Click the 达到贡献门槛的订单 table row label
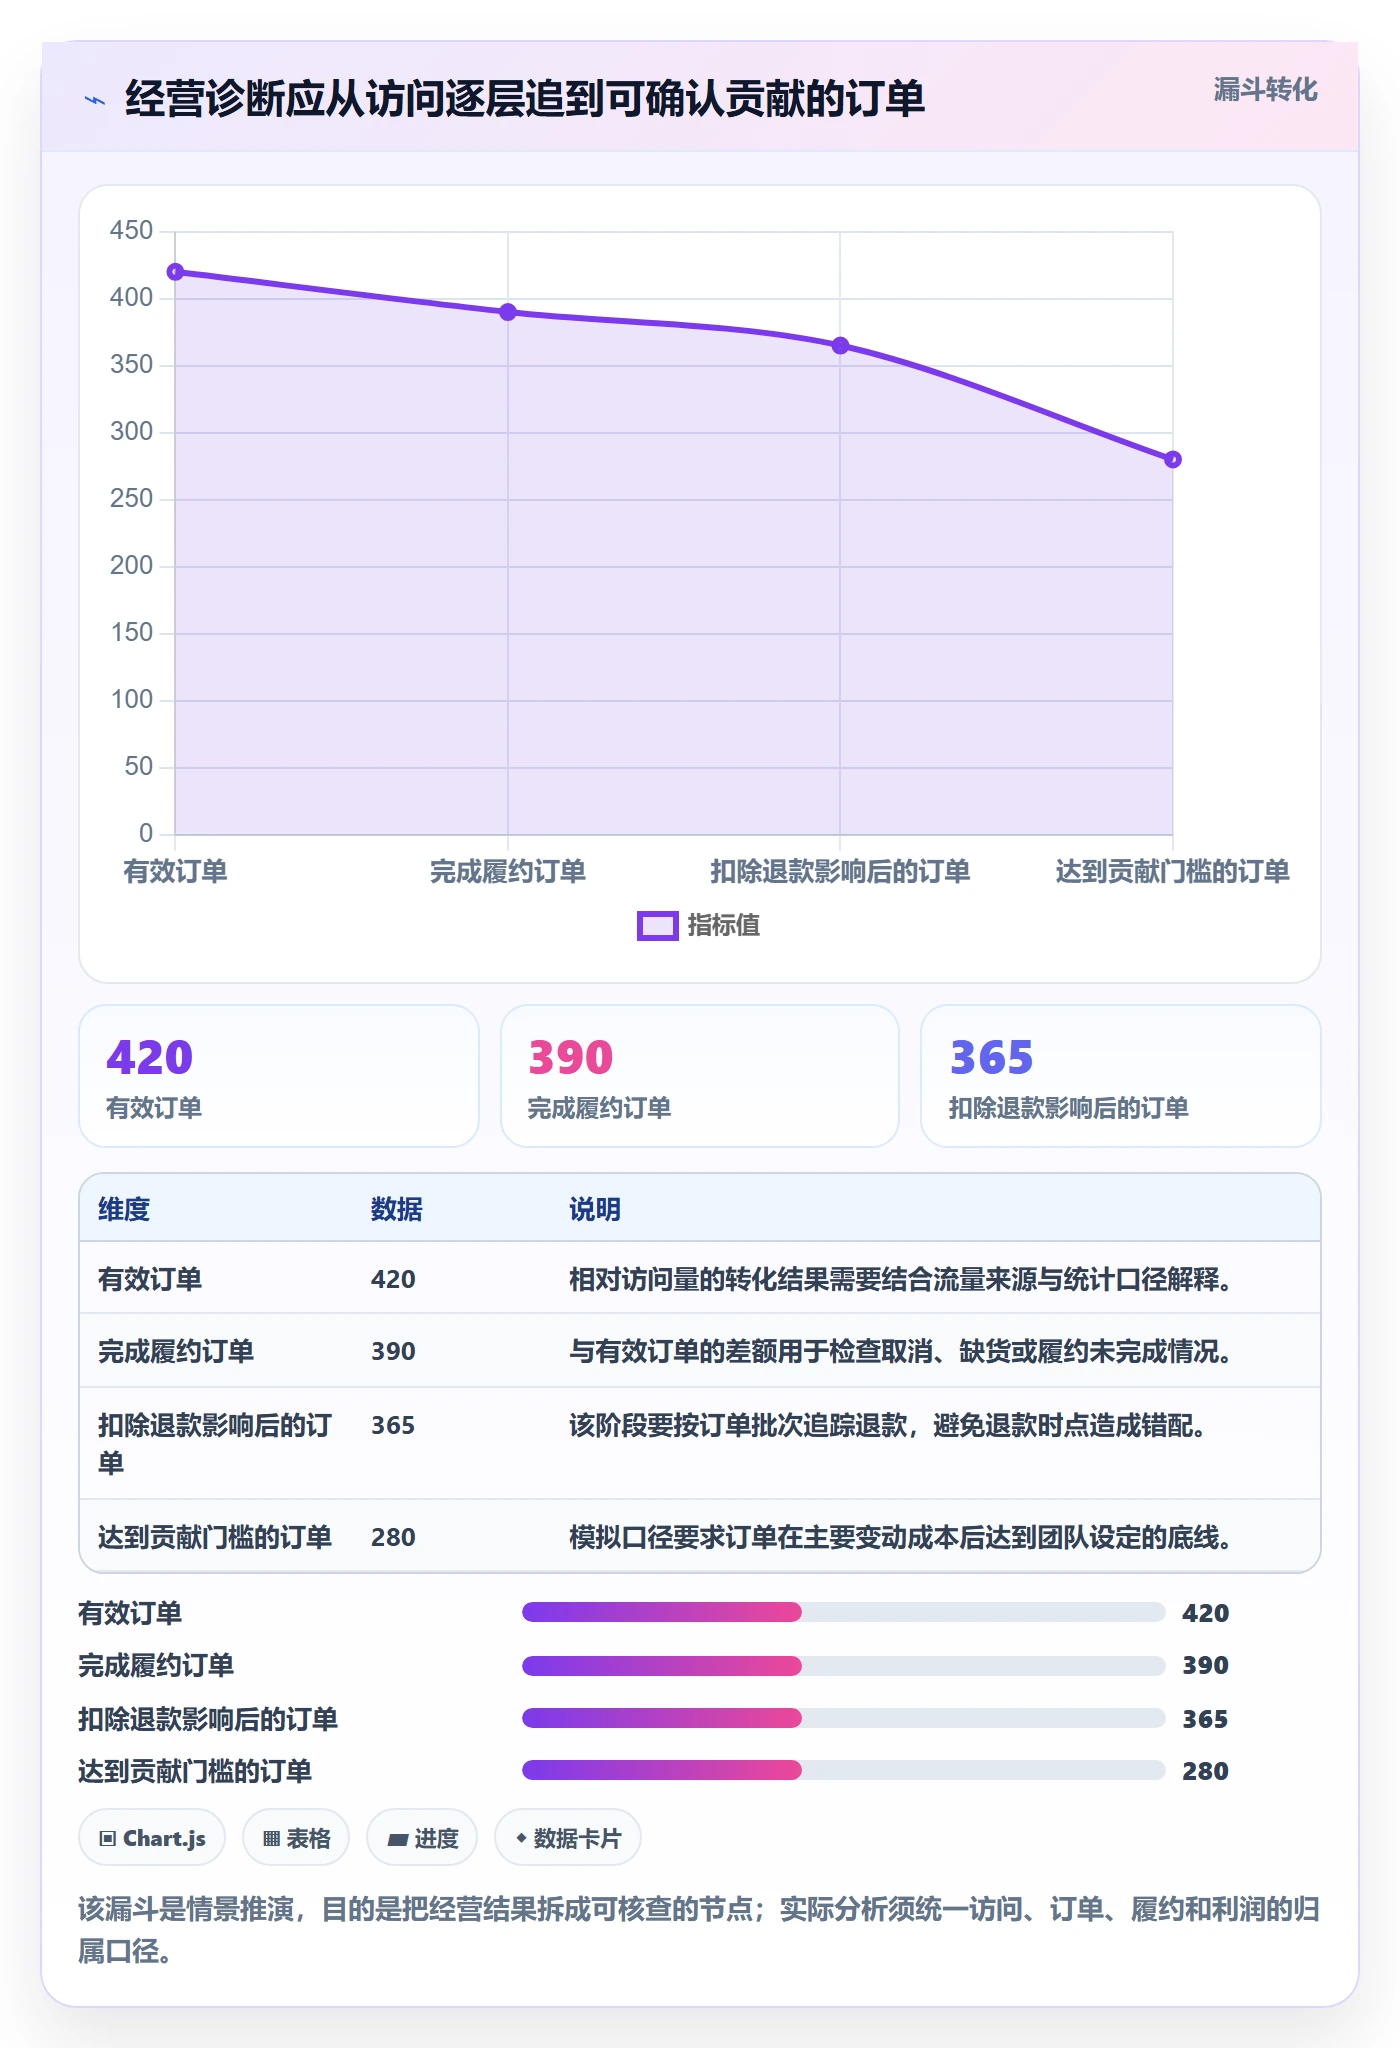 point(215,1537)
